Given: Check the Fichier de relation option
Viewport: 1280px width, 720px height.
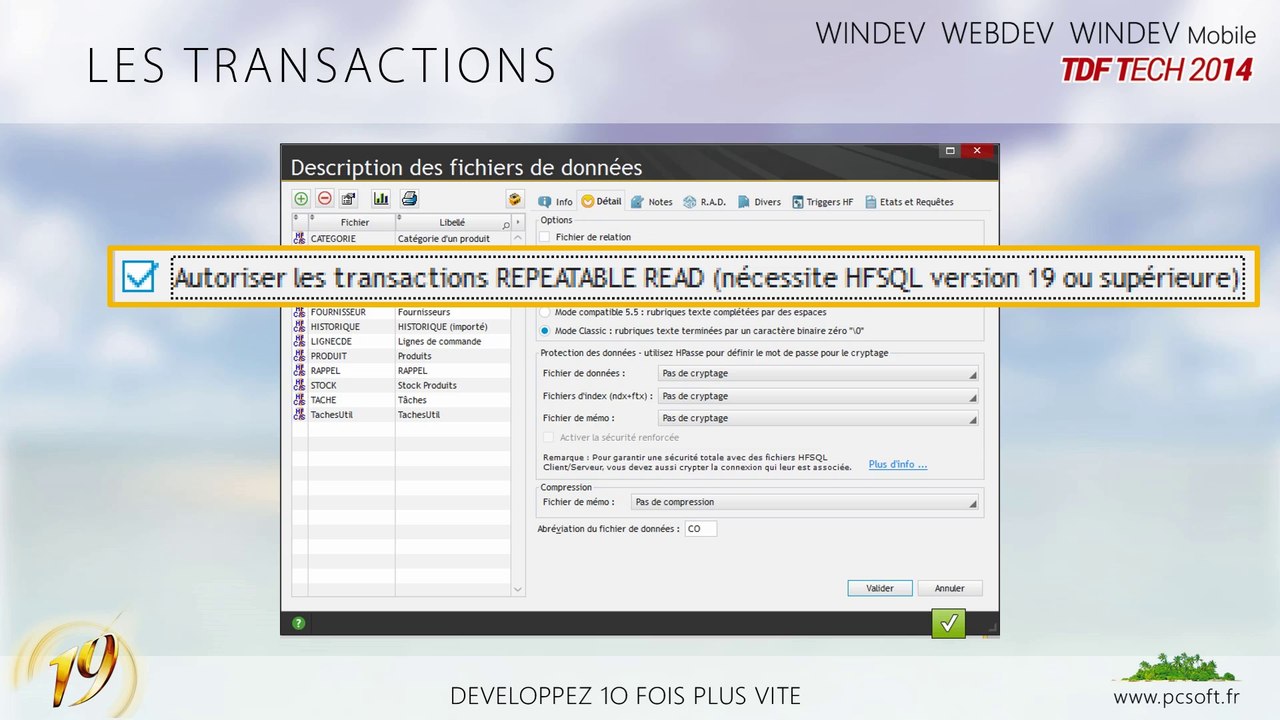Looking at the screenshot, I should 545,237.
